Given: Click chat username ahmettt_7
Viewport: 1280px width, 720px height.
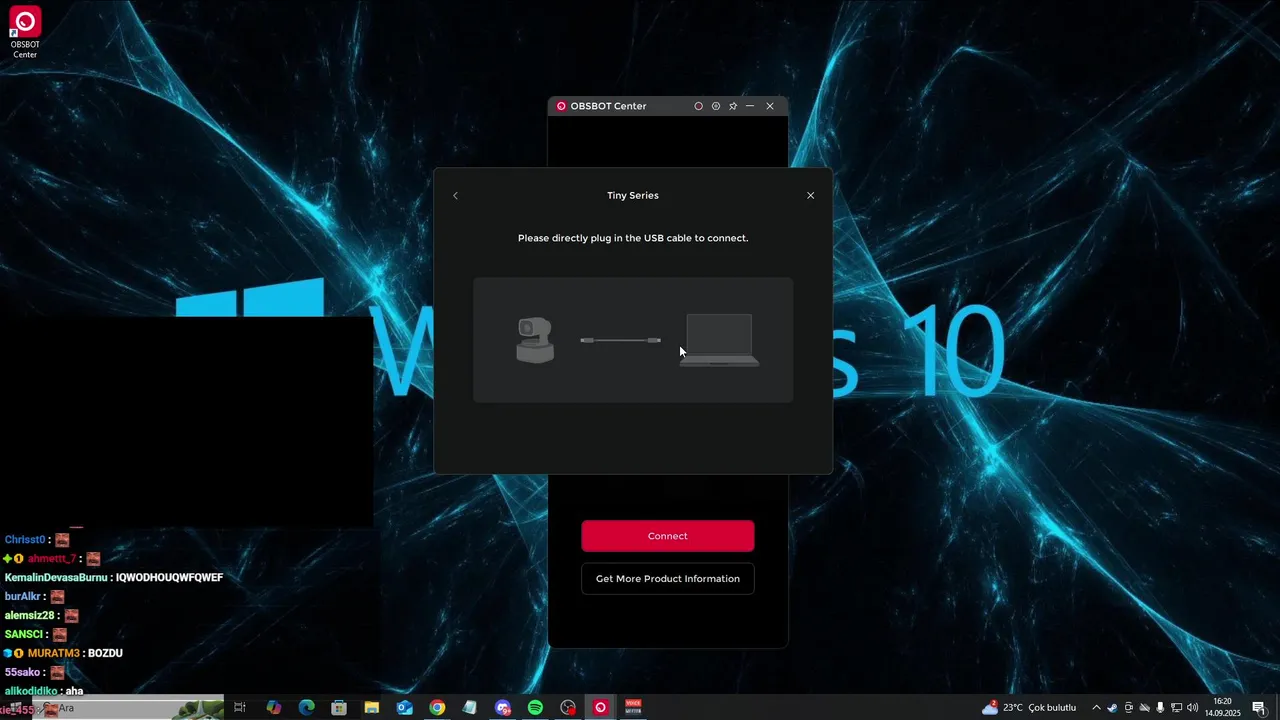Looking at the screenshot, I should [x=52, y=559].
